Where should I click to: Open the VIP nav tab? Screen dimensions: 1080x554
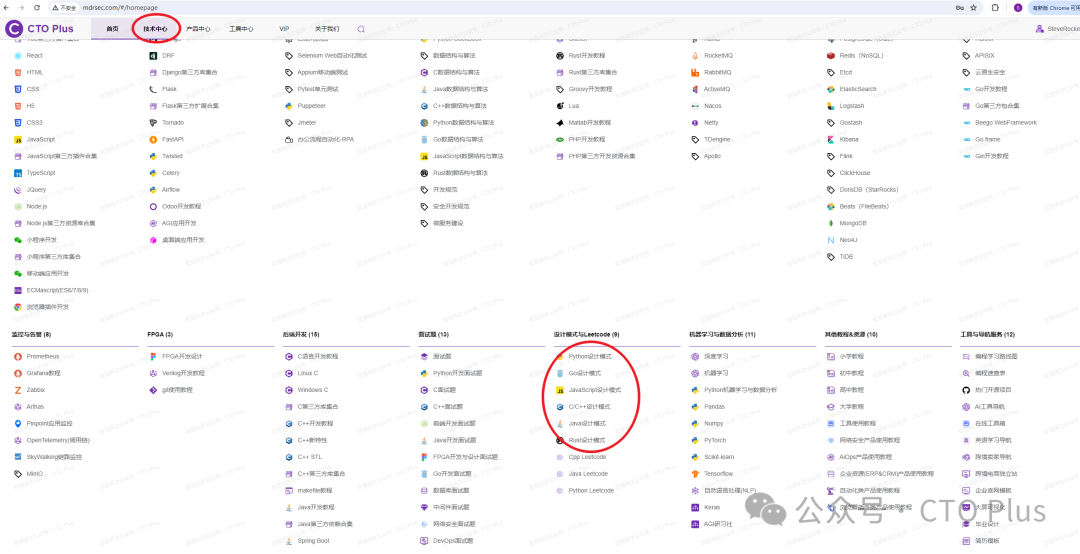(x=284, y=29)
